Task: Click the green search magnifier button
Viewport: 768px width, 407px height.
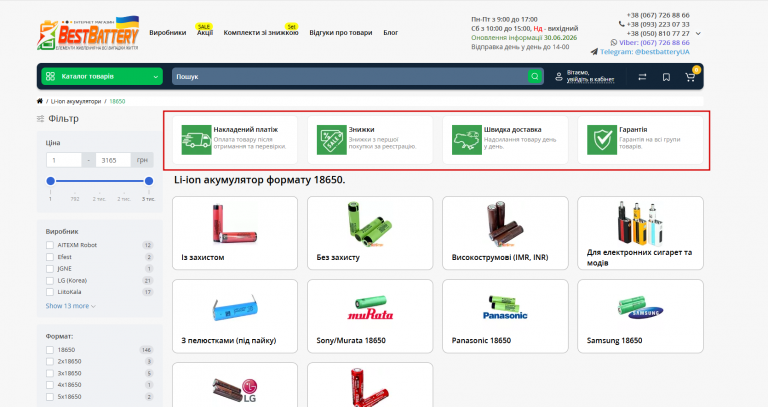Action: coord(535,76)
